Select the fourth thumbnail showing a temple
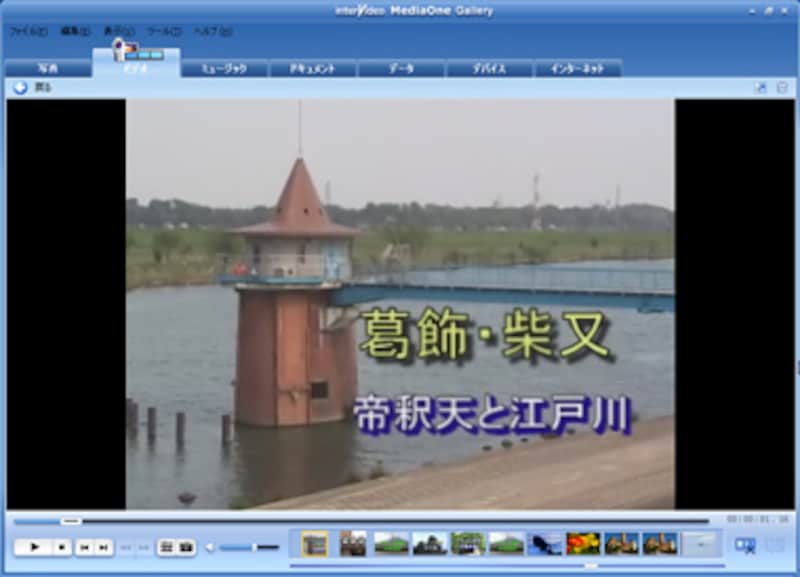This screenshot has width=800, height=577. [430, 544]
